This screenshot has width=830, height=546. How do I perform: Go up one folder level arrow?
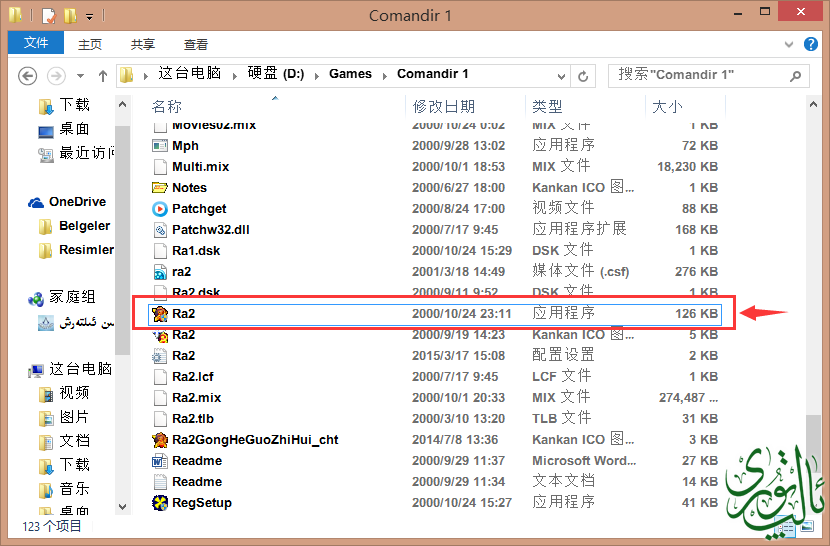point(103,76)
